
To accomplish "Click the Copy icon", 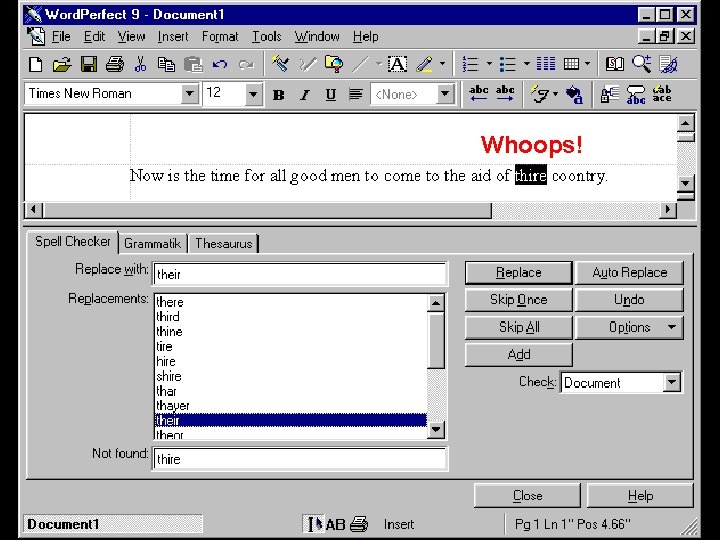I will click(166, 64).
